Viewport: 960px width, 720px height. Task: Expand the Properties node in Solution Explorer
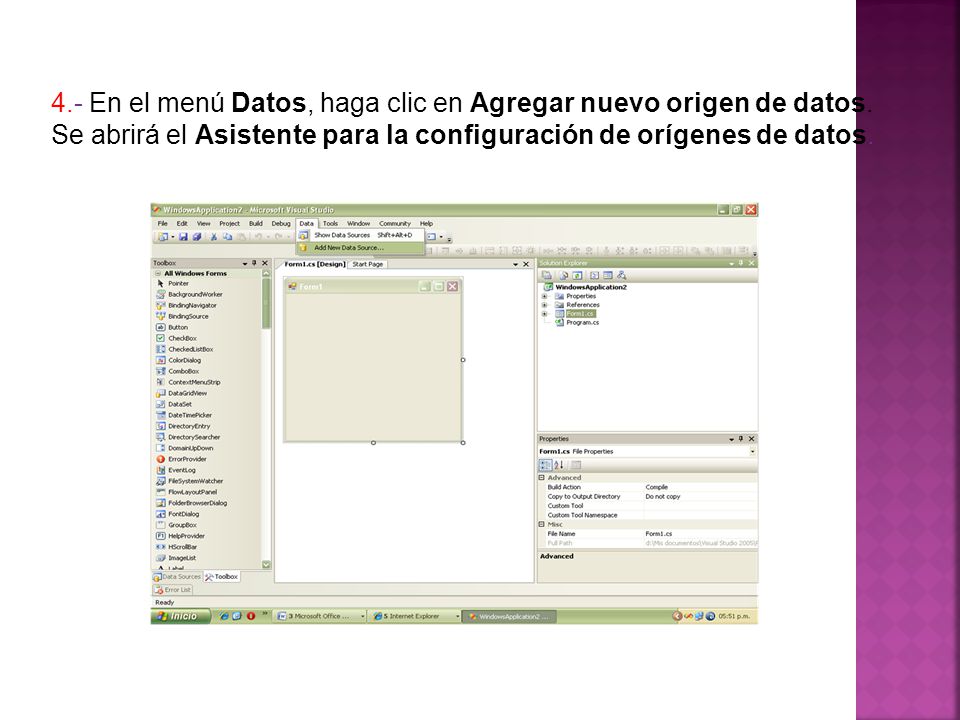pos(544,296)
